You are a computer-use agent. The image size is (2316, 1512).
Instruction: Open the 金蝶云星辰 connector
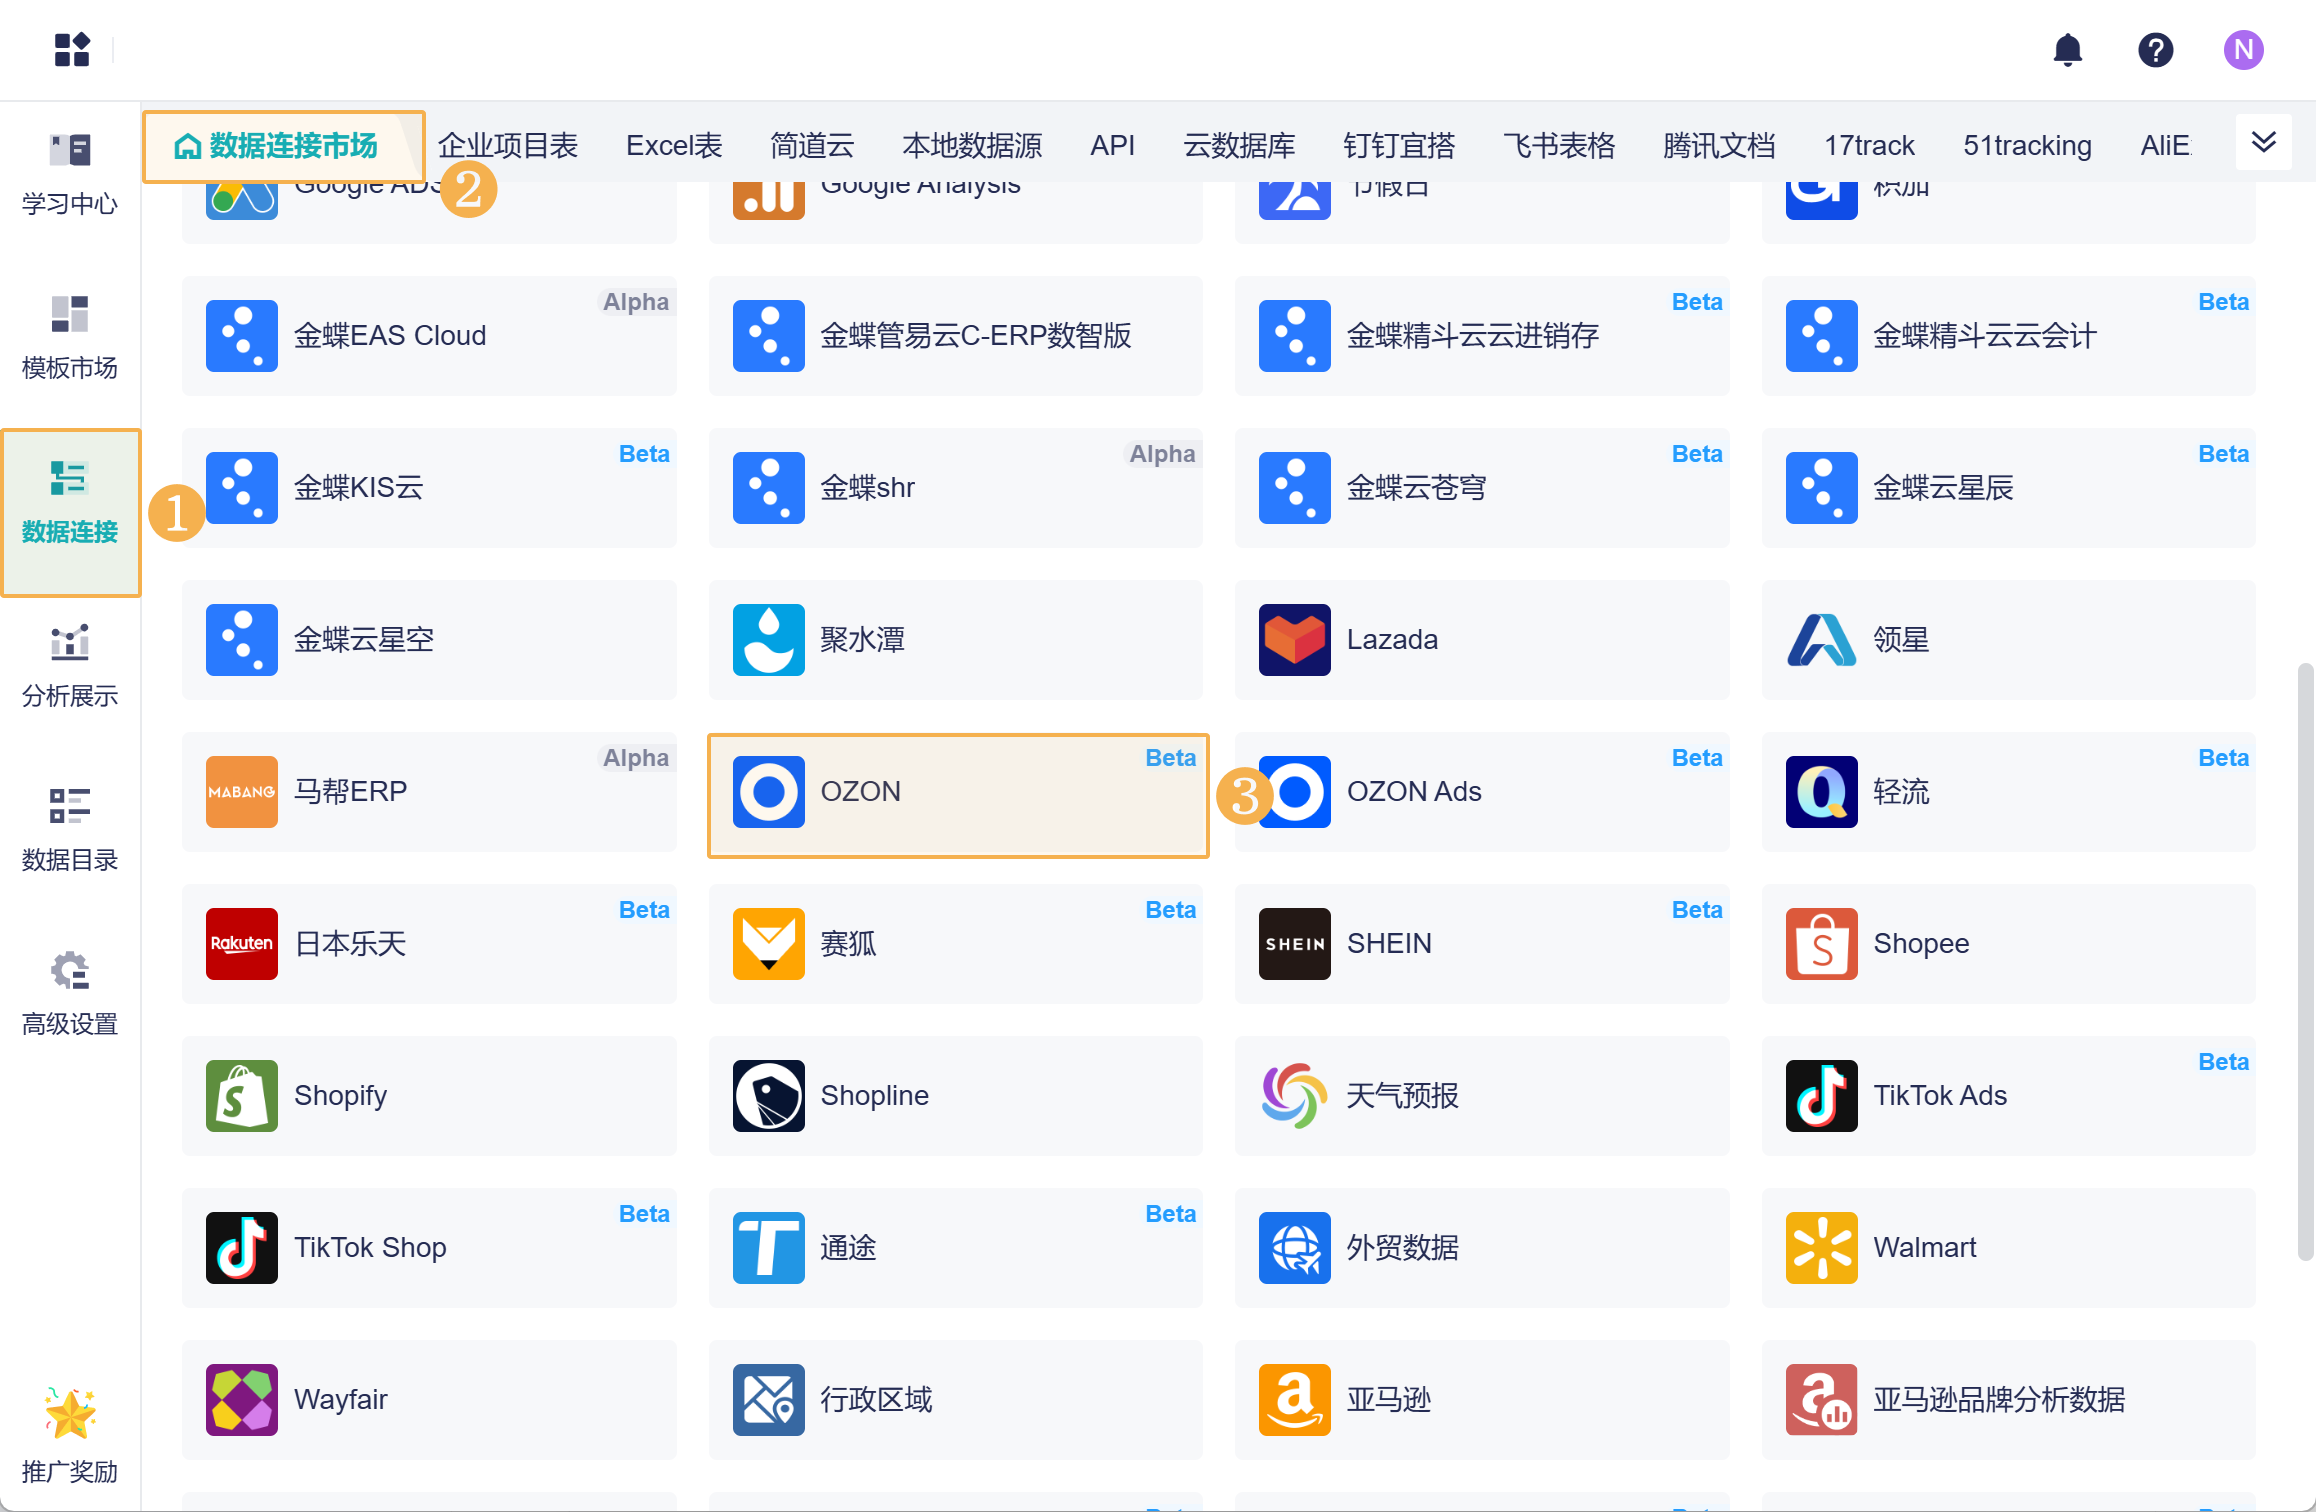click(2009, 488)
